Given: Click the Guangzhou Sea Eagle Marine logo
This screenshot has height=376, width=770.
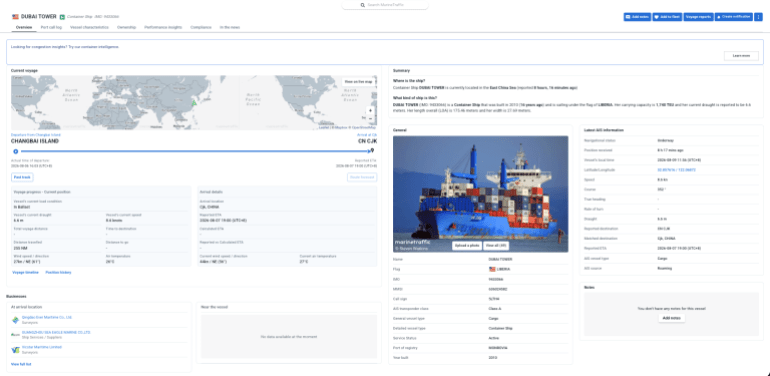Looking at the screenshot, I should point(16,335).
